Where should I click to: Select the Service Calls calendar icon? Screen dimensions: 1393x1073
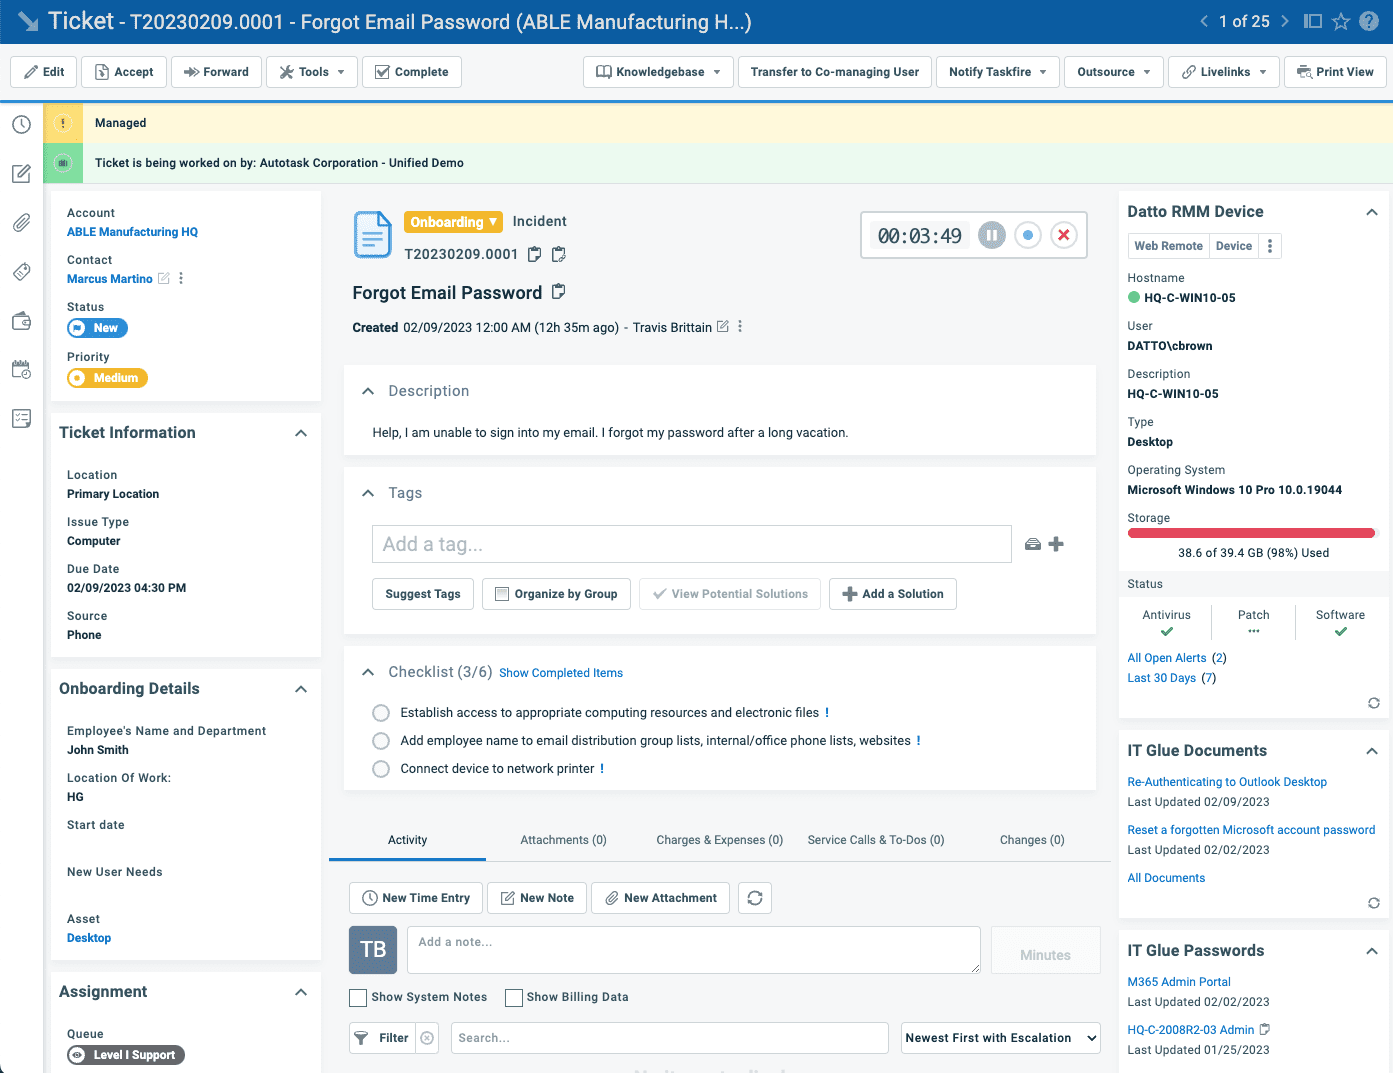pyautogui.click(x=21, y=369)
